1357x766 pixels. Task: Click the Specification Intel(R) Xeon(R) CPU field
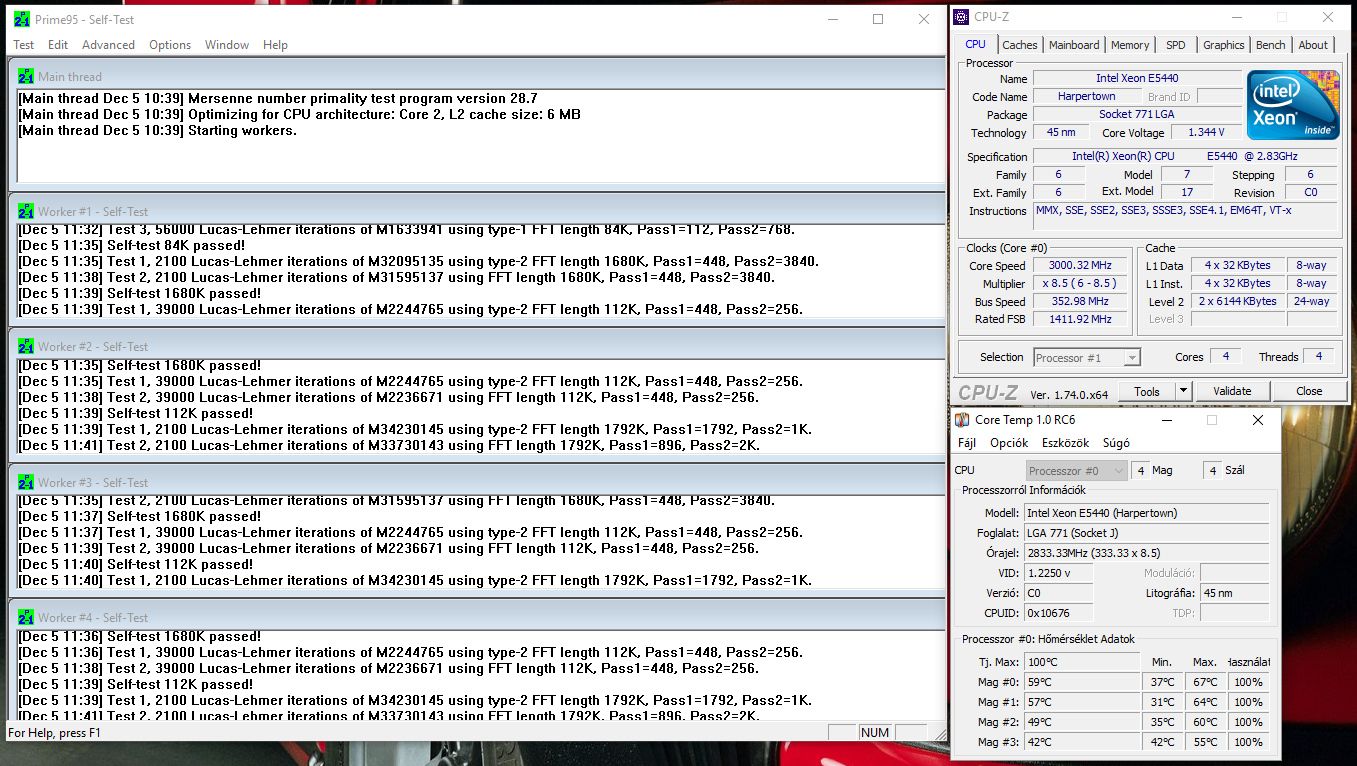click(1184, 156)
